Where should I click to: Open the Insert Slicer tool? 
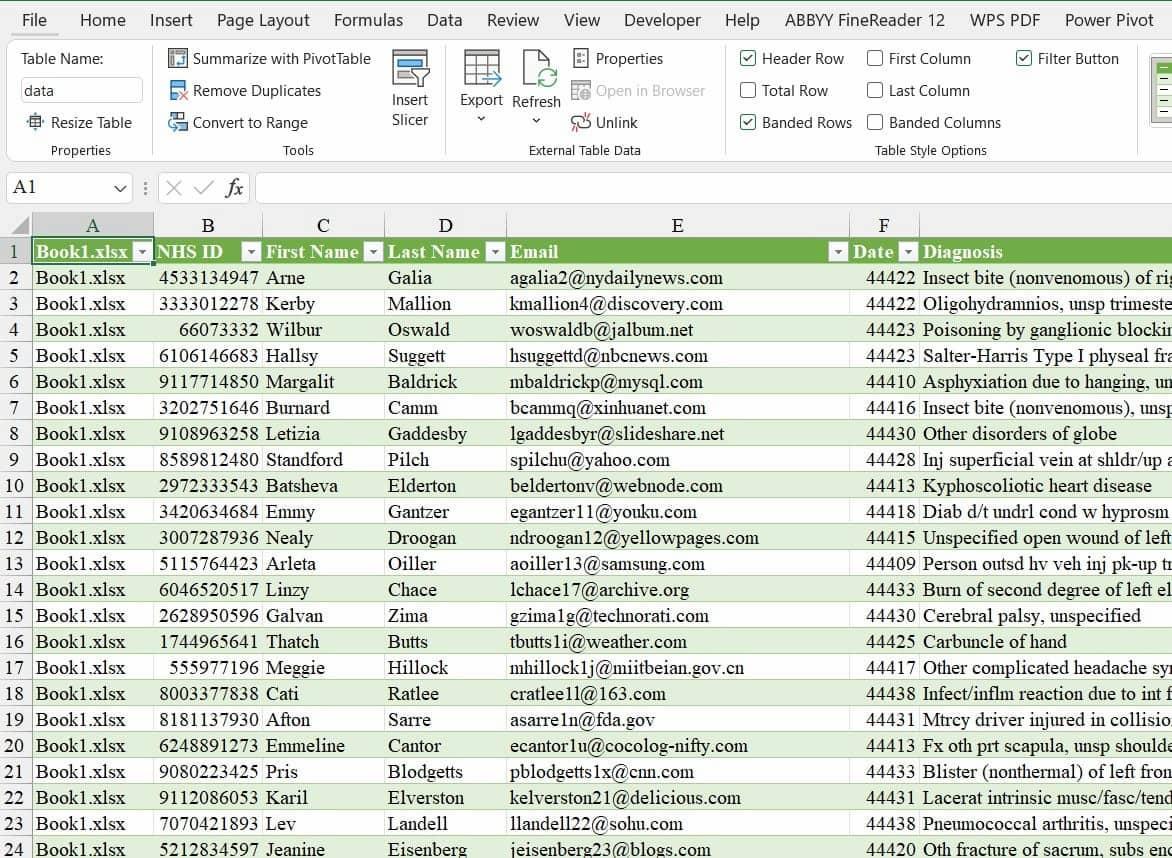410,89
